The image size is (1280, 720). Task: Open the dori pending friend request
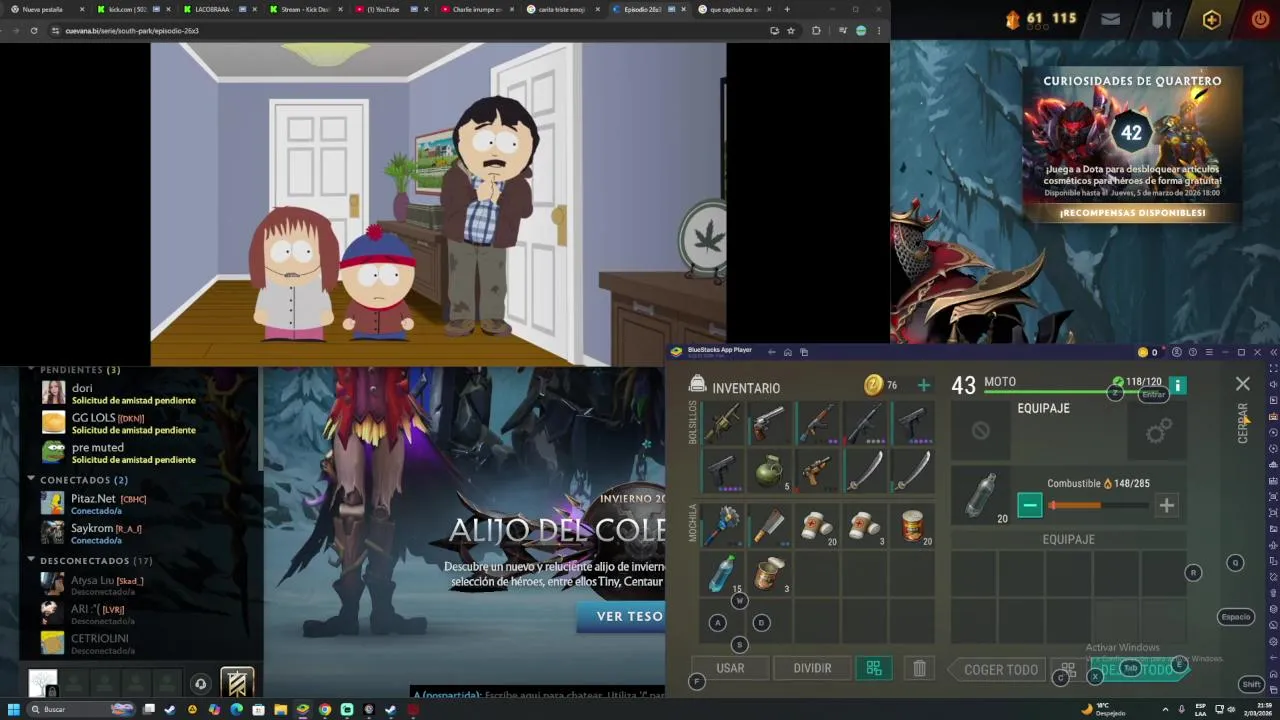[x=135, y=394]
